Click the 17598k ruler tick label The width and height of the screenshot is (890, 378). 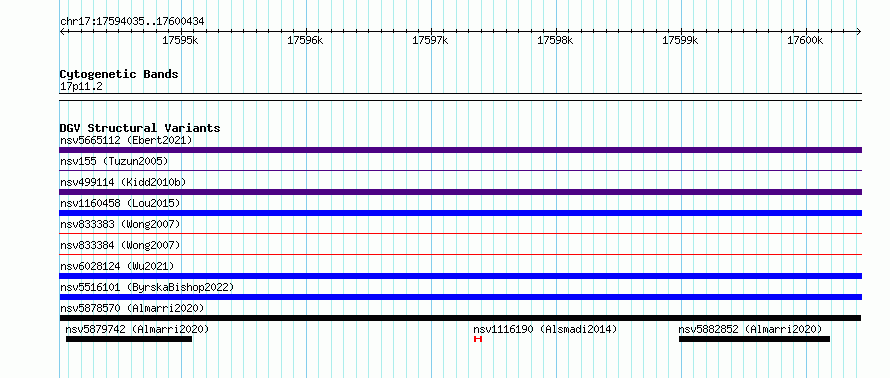click(x=555, y=40)
